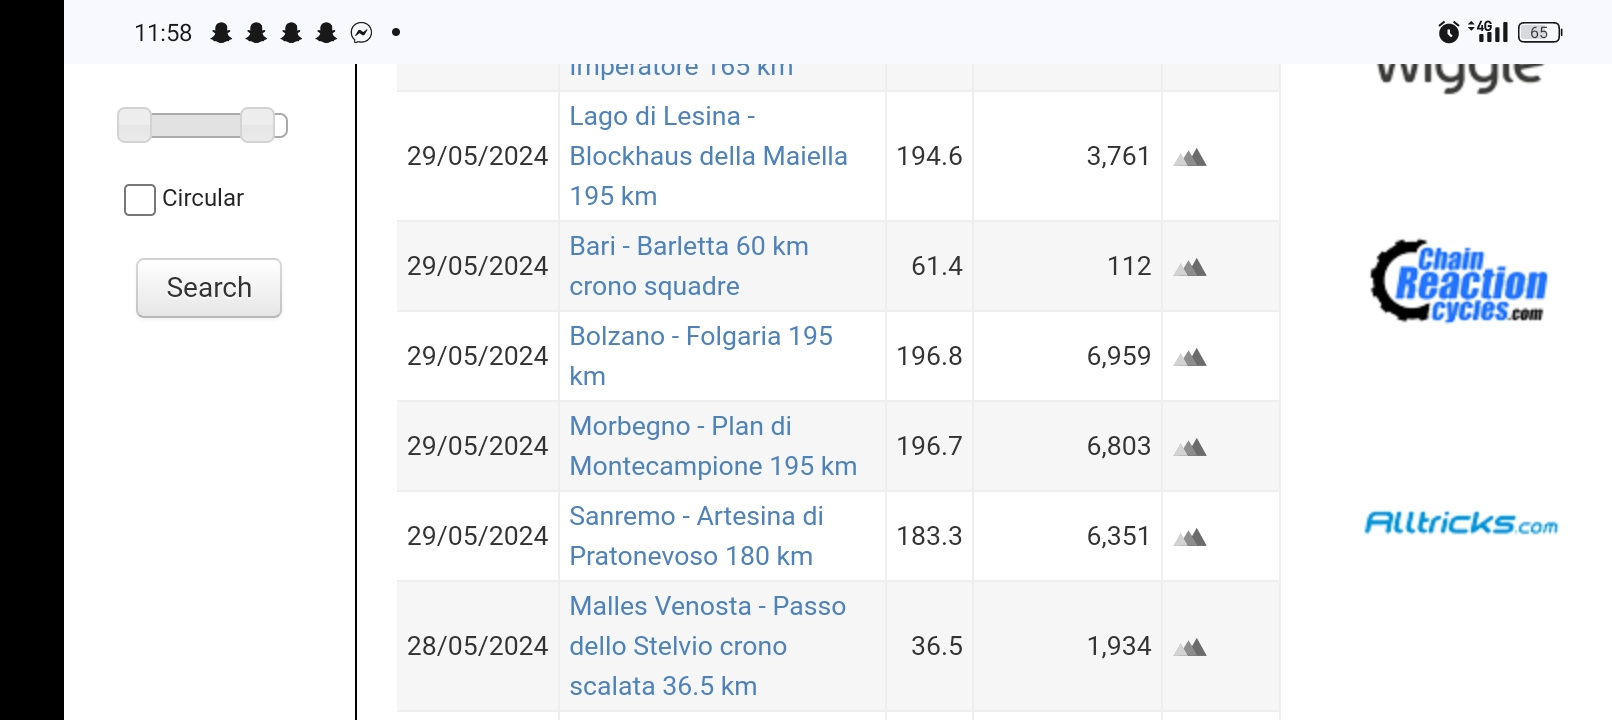Click the Search button
1612x720 pixels.
209,288
